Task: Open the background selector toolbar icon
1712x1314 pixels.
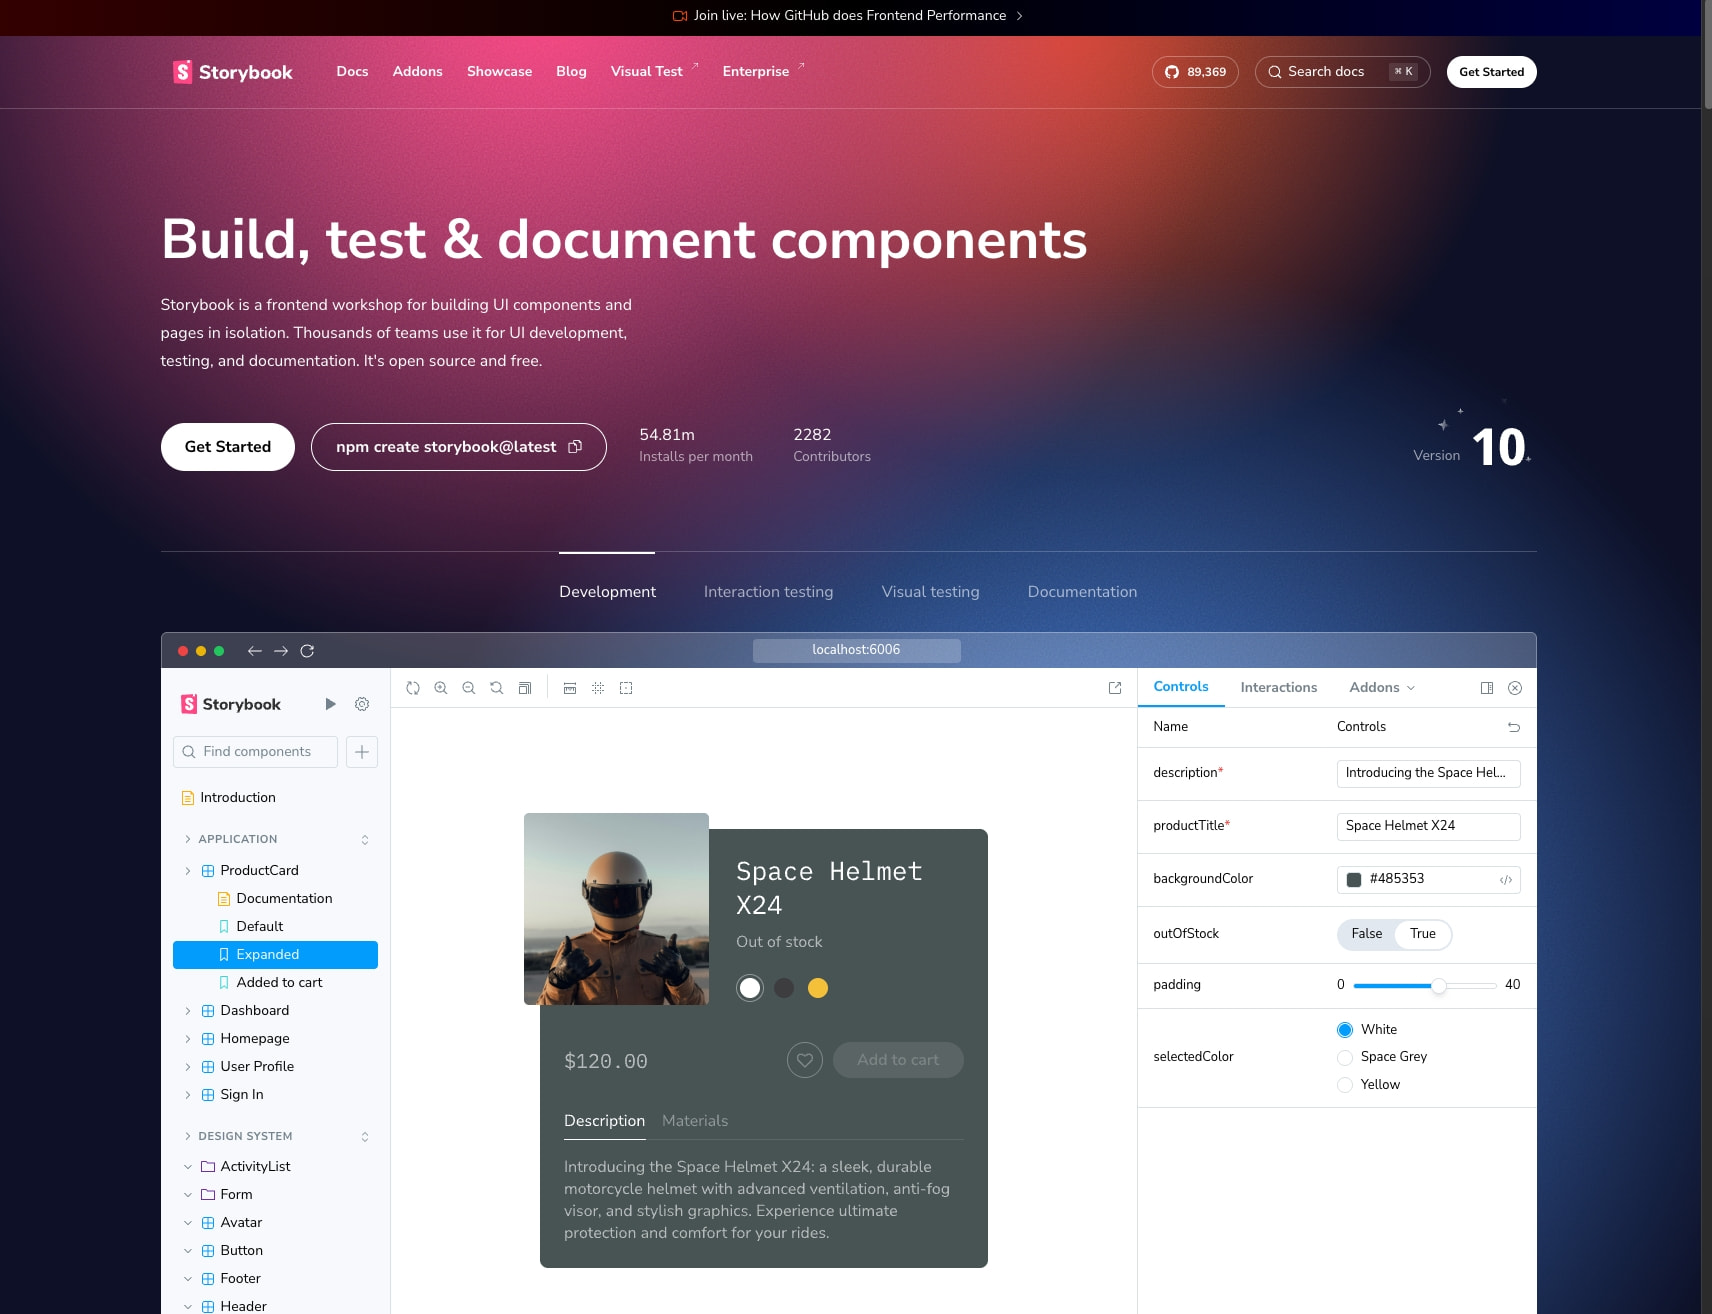Action: [x=525, y=688]
